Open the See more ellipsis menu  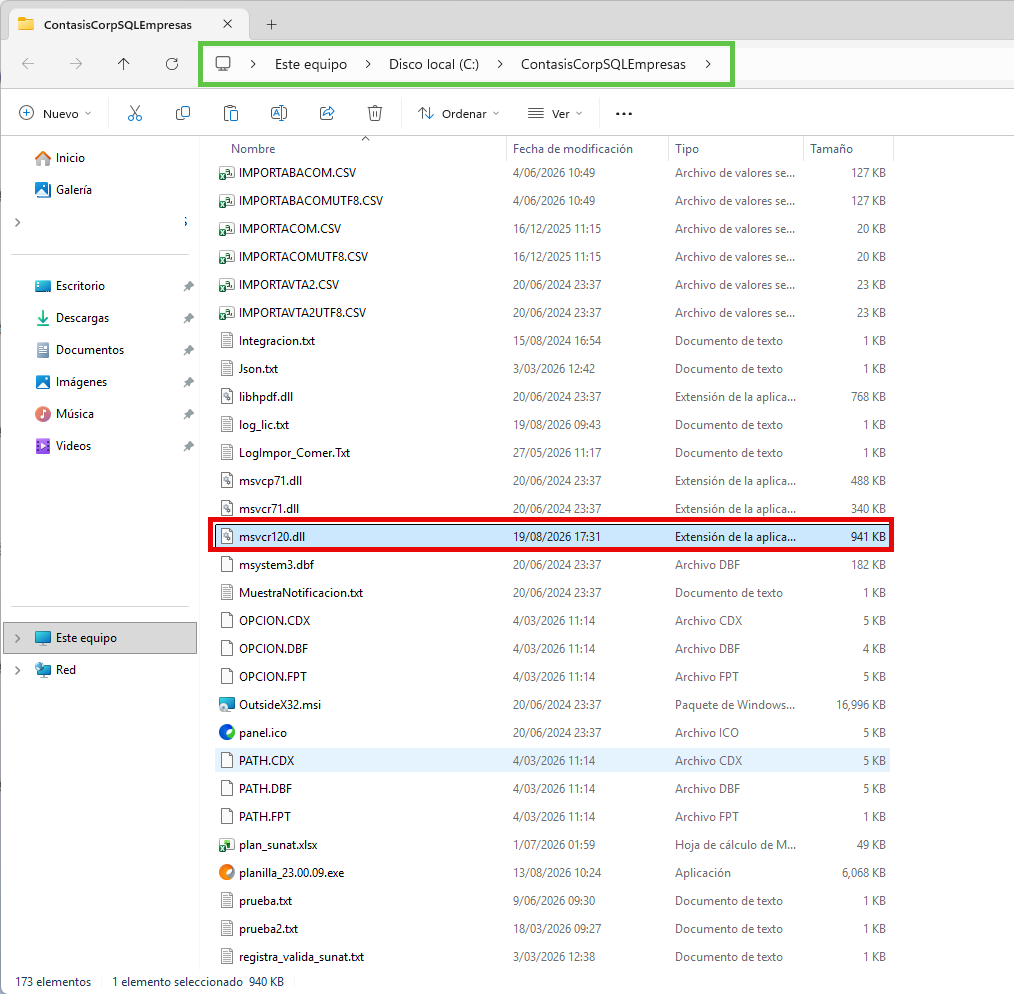pyautogui.click(x=623, y=114)
